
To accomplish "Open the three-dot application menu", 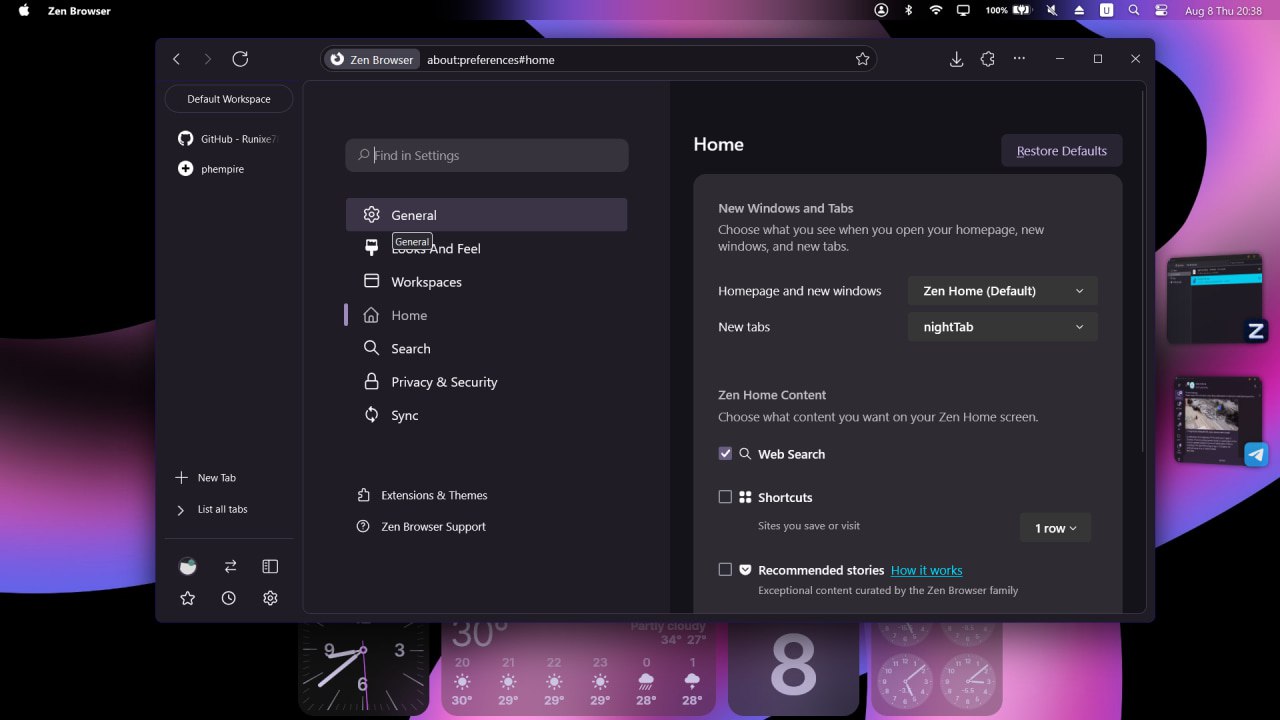I will tap(1019, 59).
